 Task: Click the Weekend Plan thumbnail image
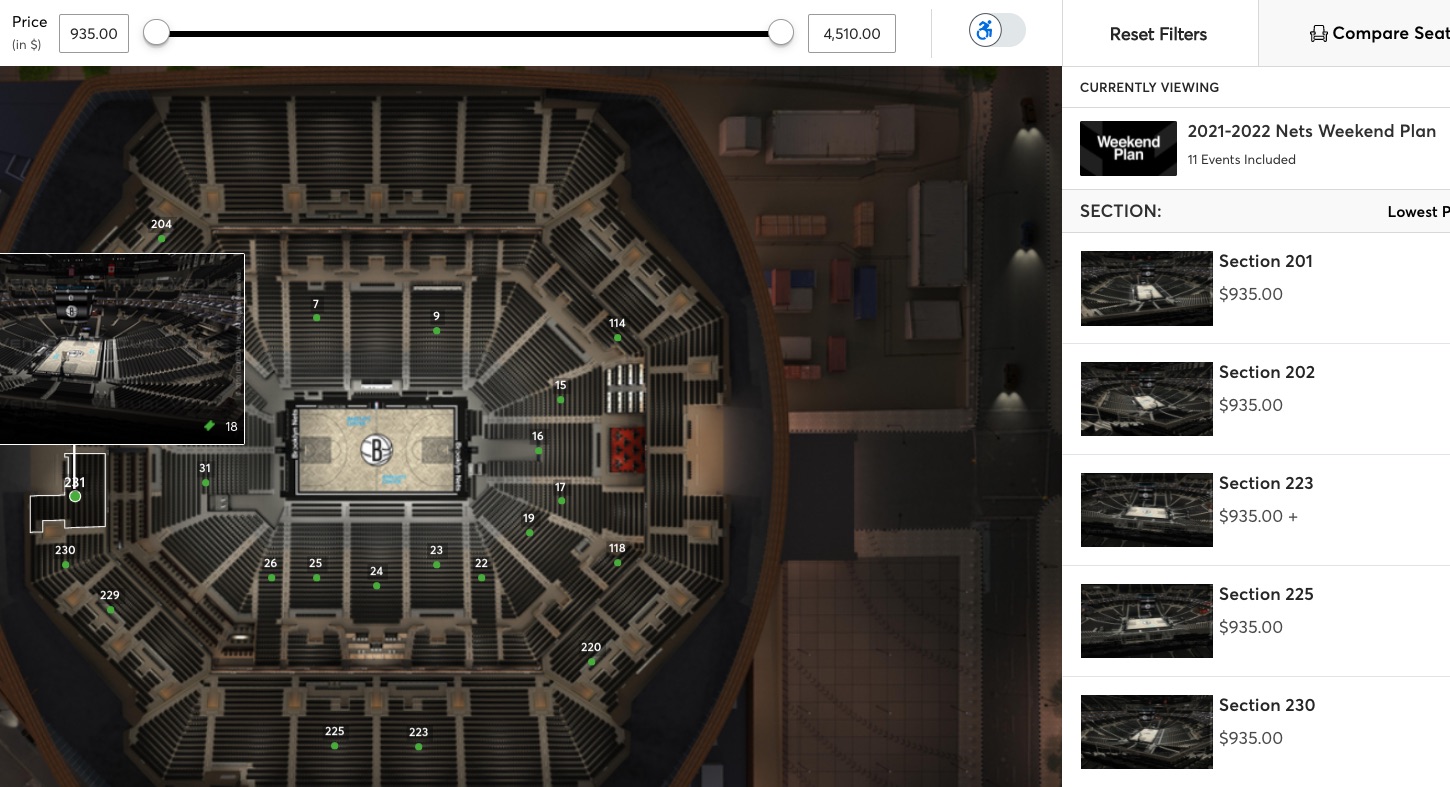pyautogui.click(x=1128, y=148)
